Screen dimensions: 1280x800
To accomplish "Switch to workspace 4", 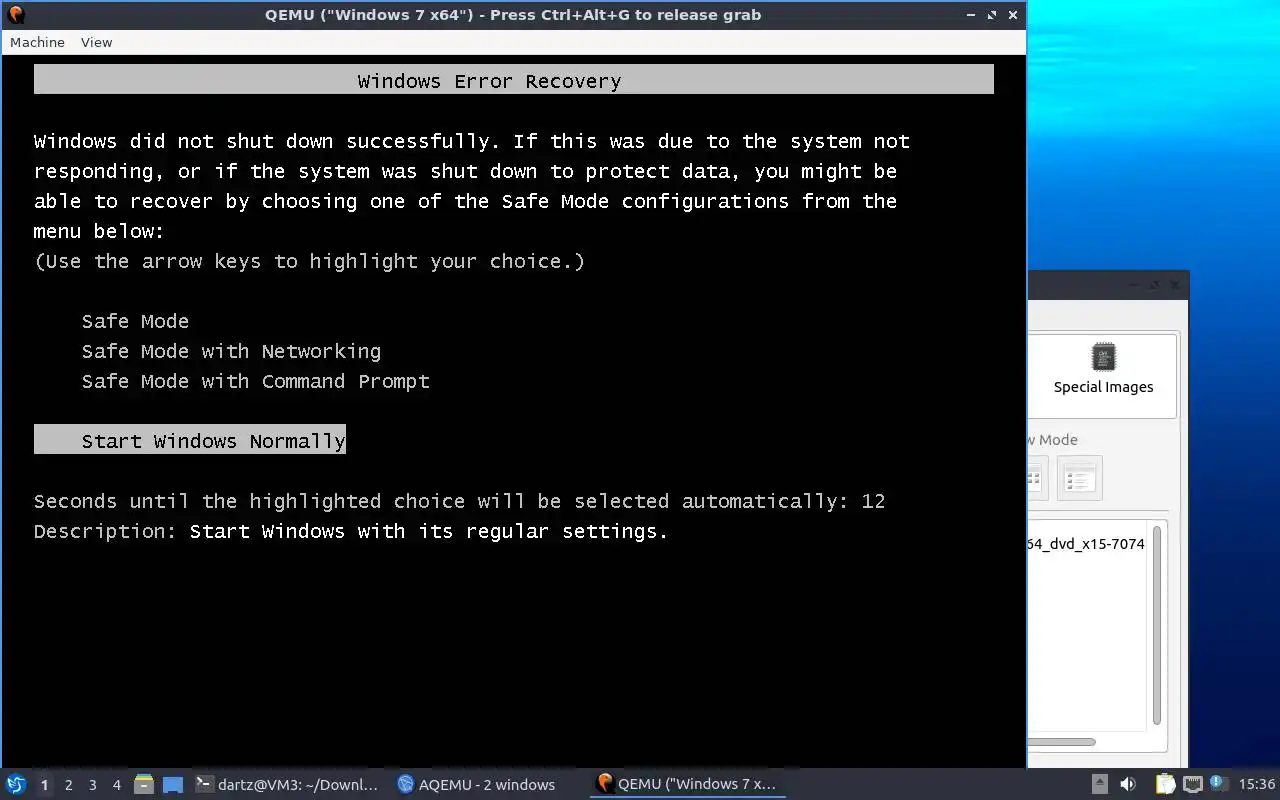I will (x=116, y=785).
